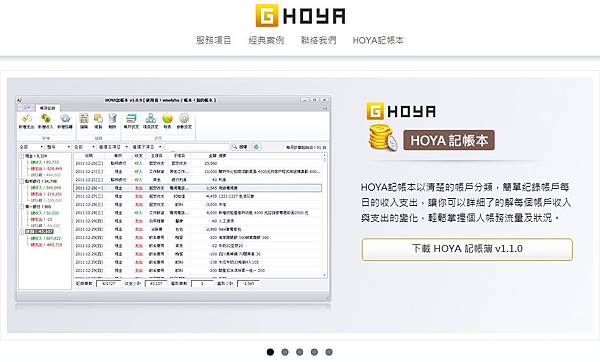Click the magnifier 搜尋 search button in app

click(240, 147)
